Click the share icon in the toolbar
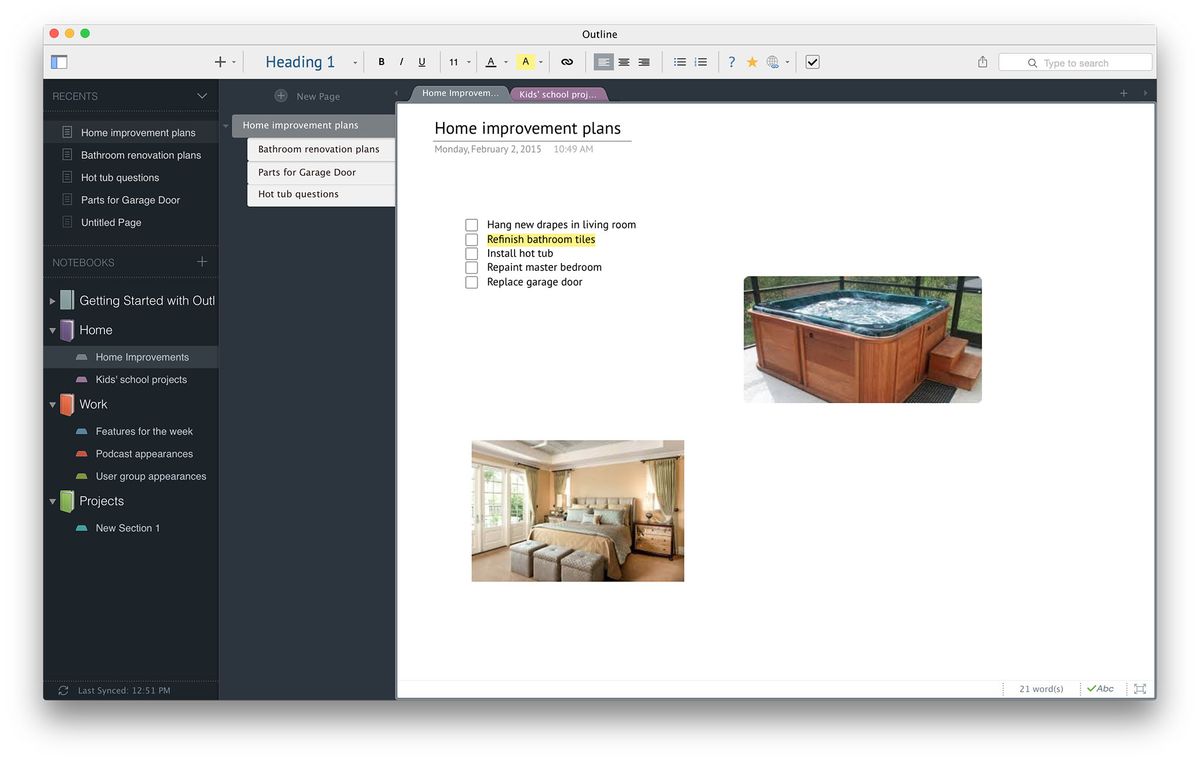Screen dimensions: 1200x762 pos(981,61)
